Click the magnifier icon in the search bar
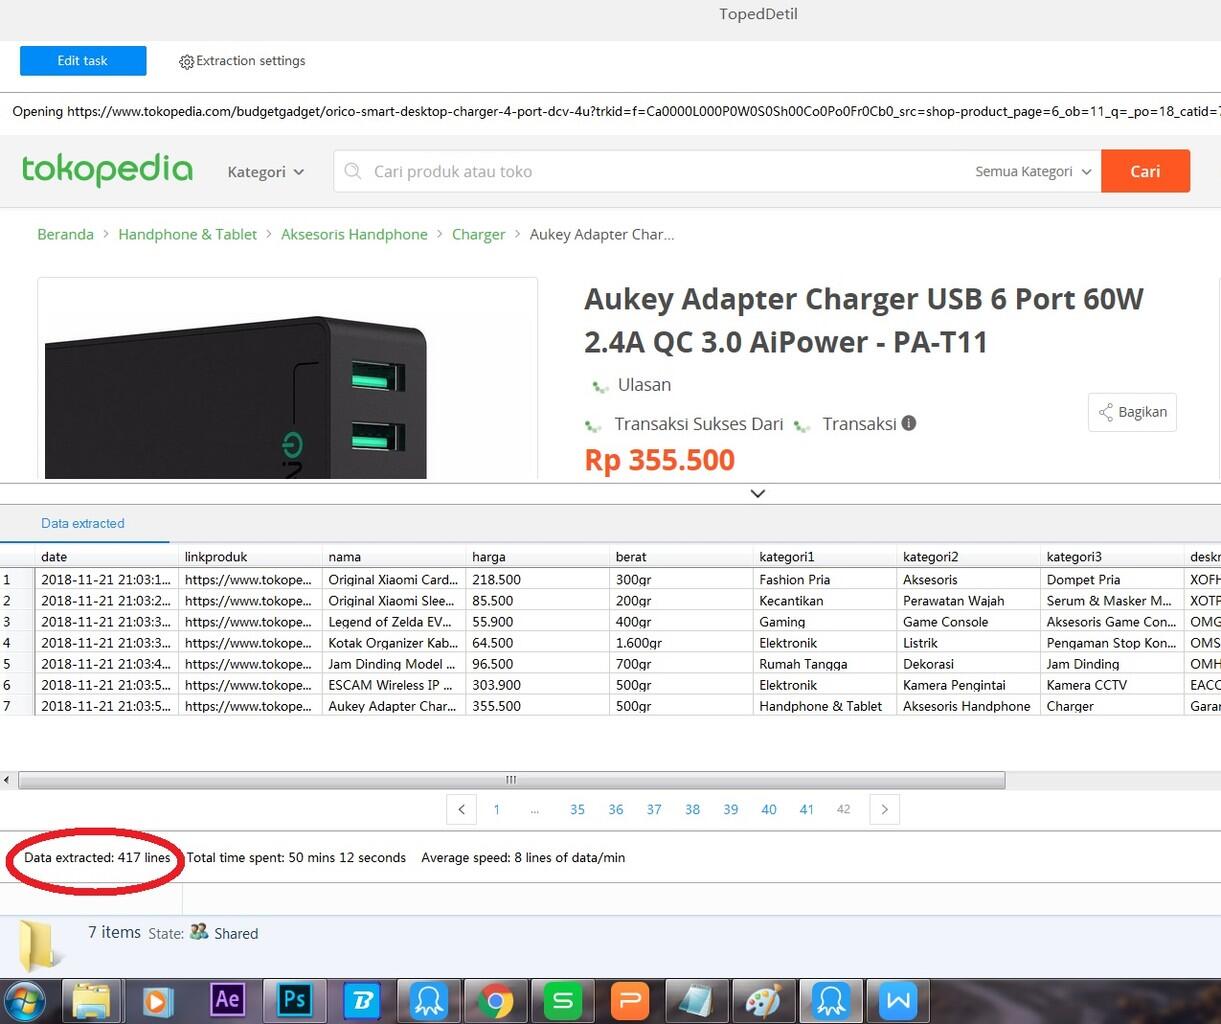The height and width of the screenshot is (1024, 1221). 352,171
